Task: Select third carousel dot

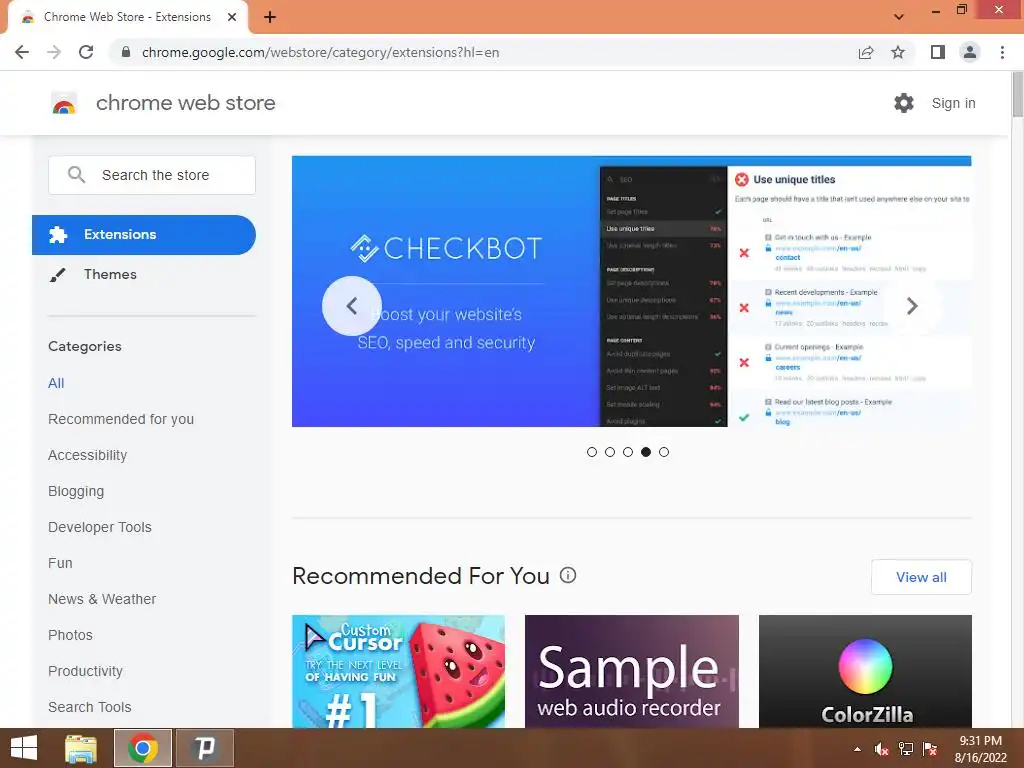Action: (x=628, y=452)
